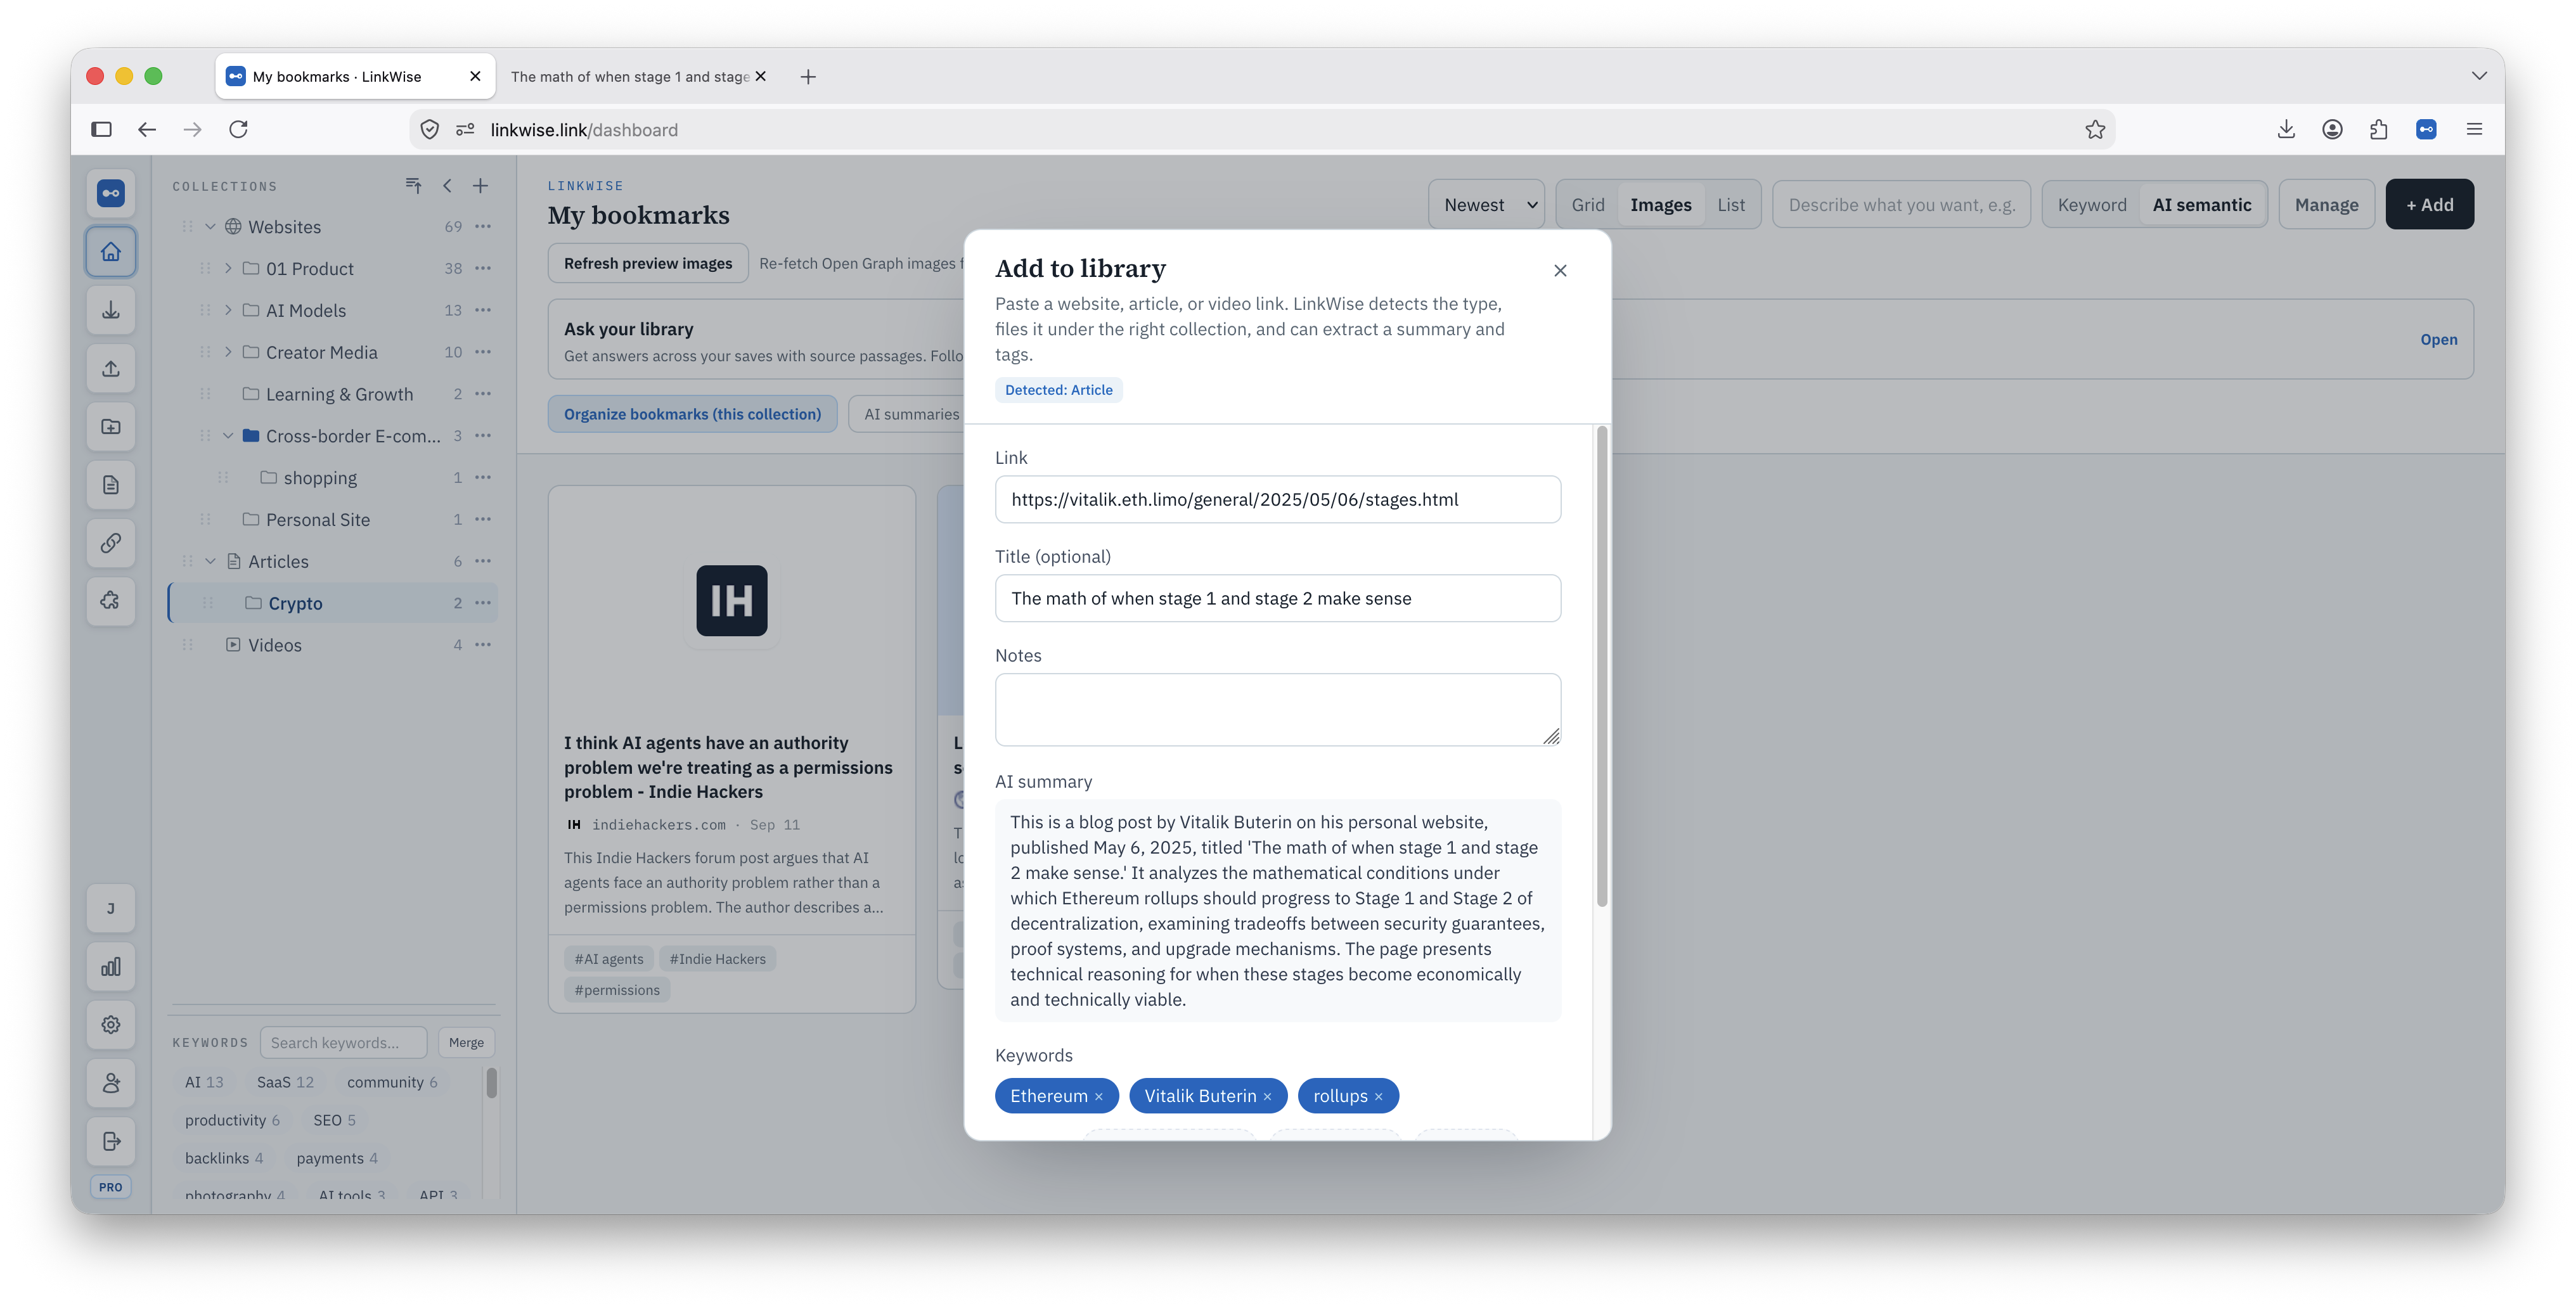Open the Home dashboard icon in sidebar
2576x1308 pixels.
click(111, 252)
